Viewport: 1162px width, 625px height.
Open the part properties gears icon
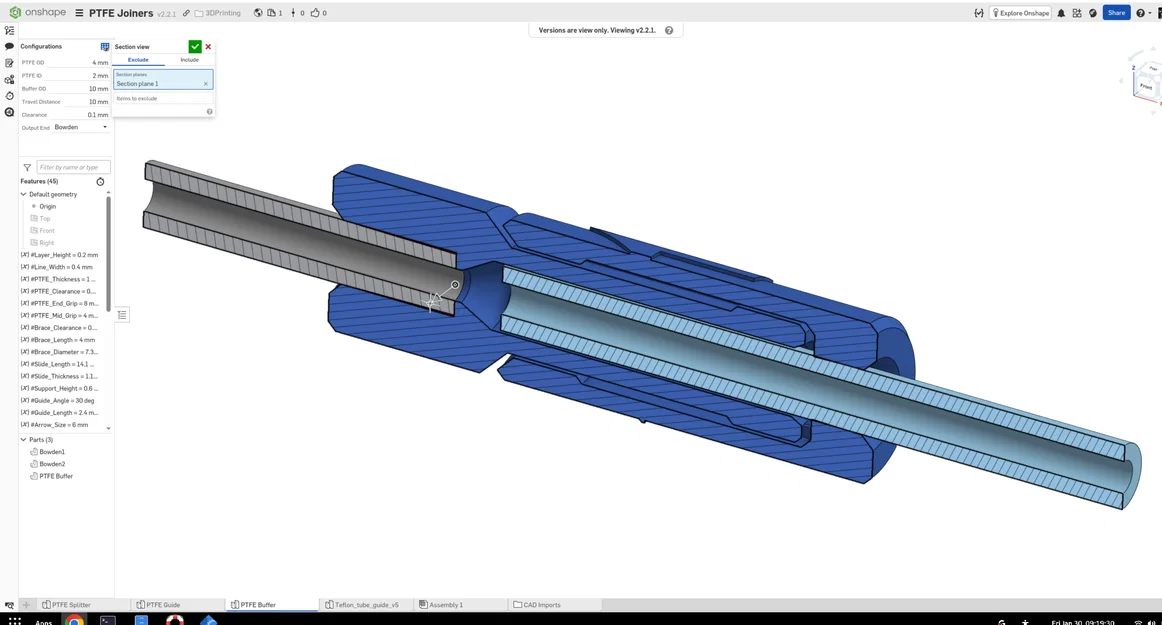(9, 79)
